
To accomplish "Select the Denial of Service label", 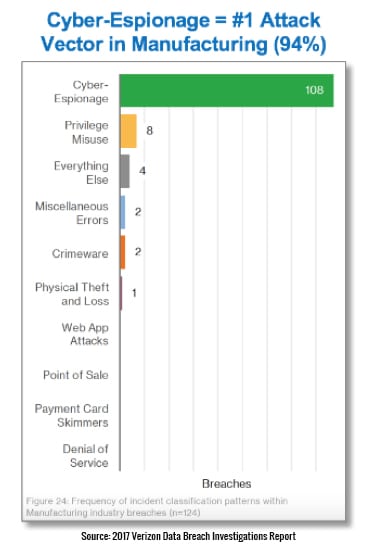I will (x=85, y=456).
